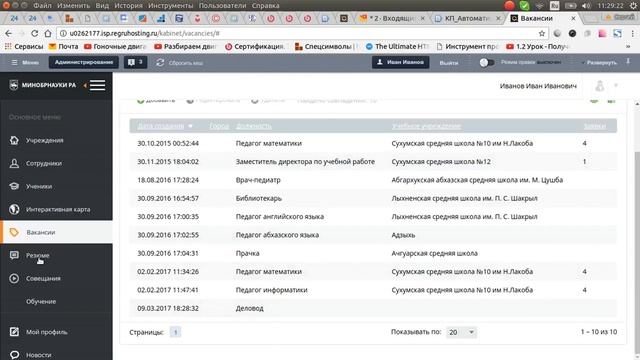The image size is (640, 360).
Task: Go to page 1 in pagination
Action: (175, 332)
